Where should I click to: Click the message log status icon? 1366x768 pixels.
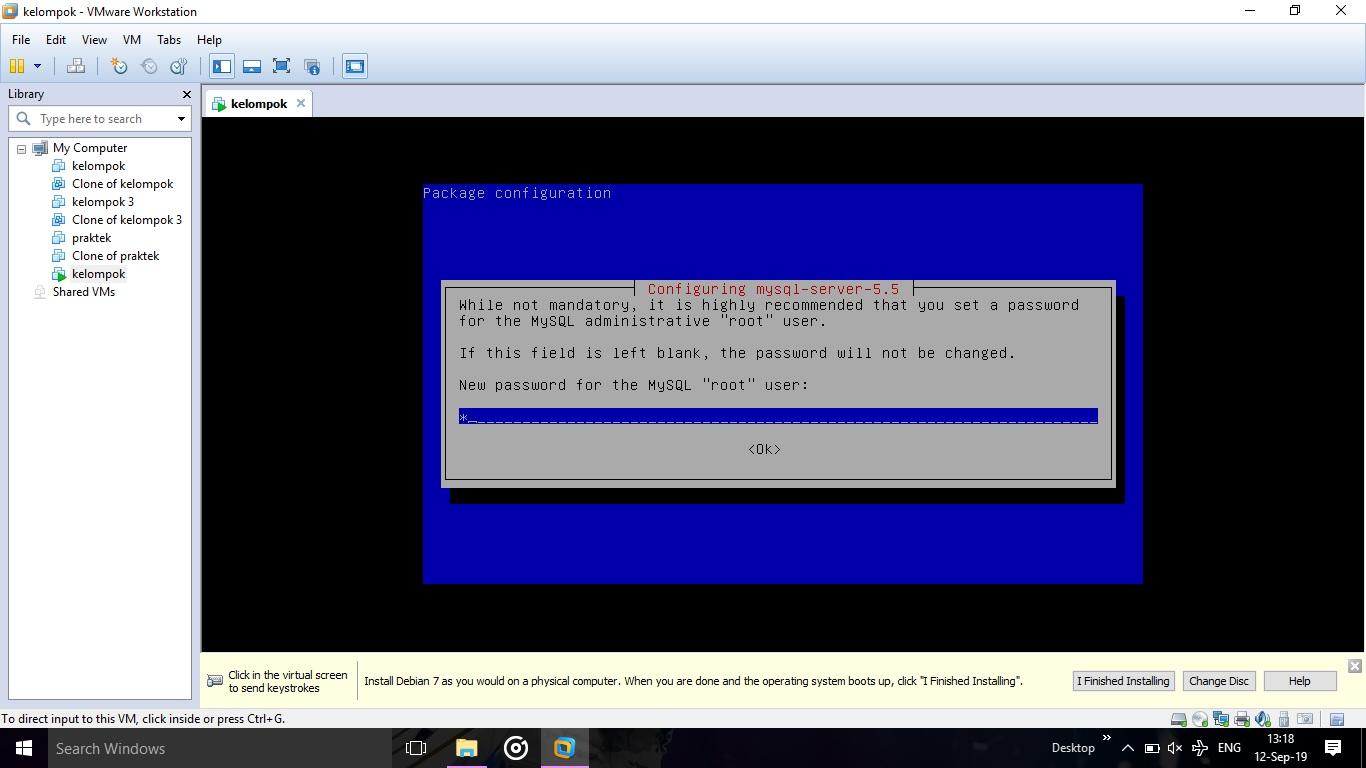coord(1337,719)
